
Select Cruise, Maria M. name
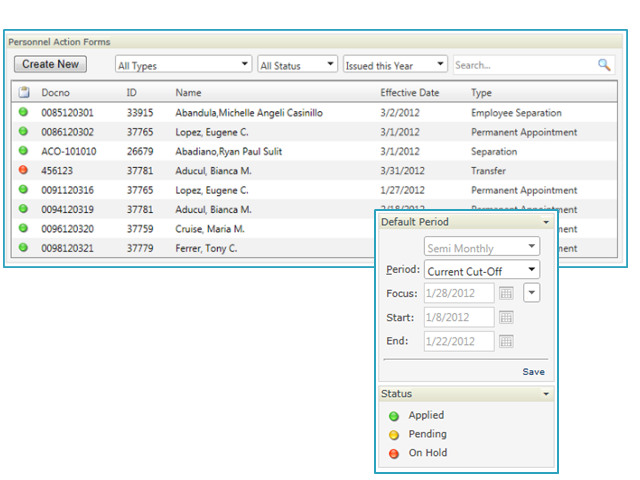(210, 229)
